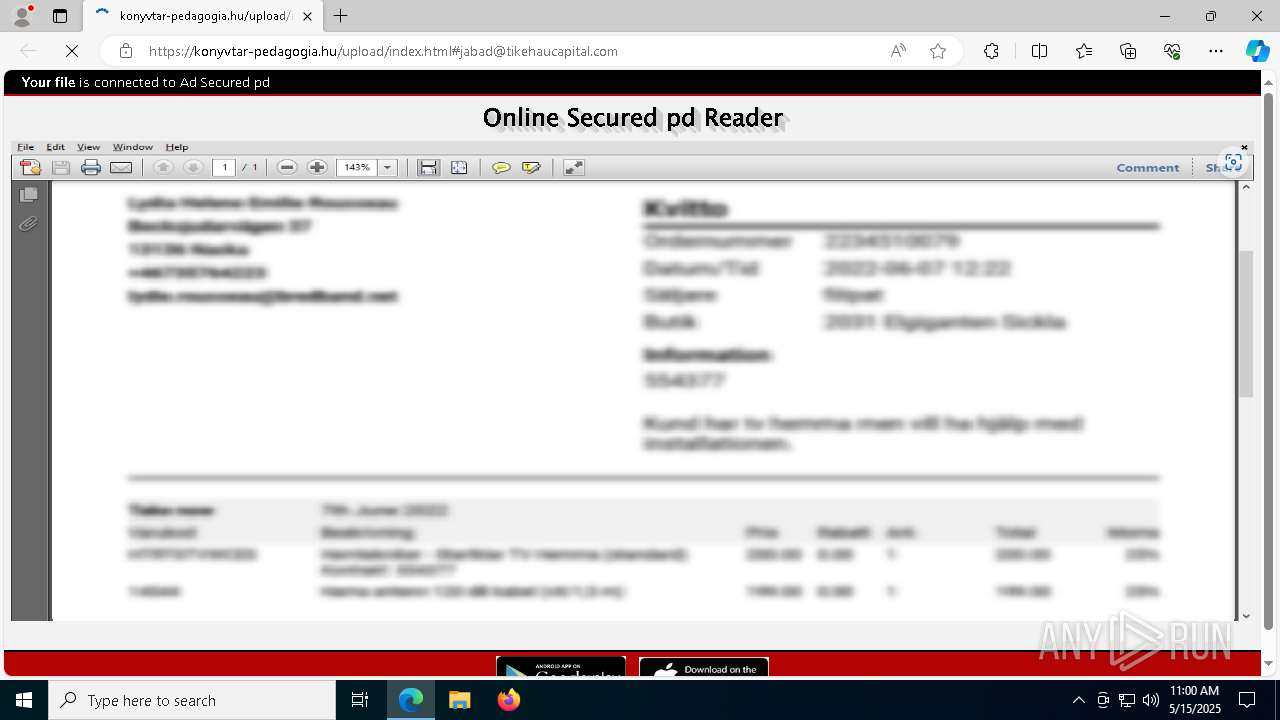The image size is (1280, 720).
Task: Open the Help menu
Action: 177,147
